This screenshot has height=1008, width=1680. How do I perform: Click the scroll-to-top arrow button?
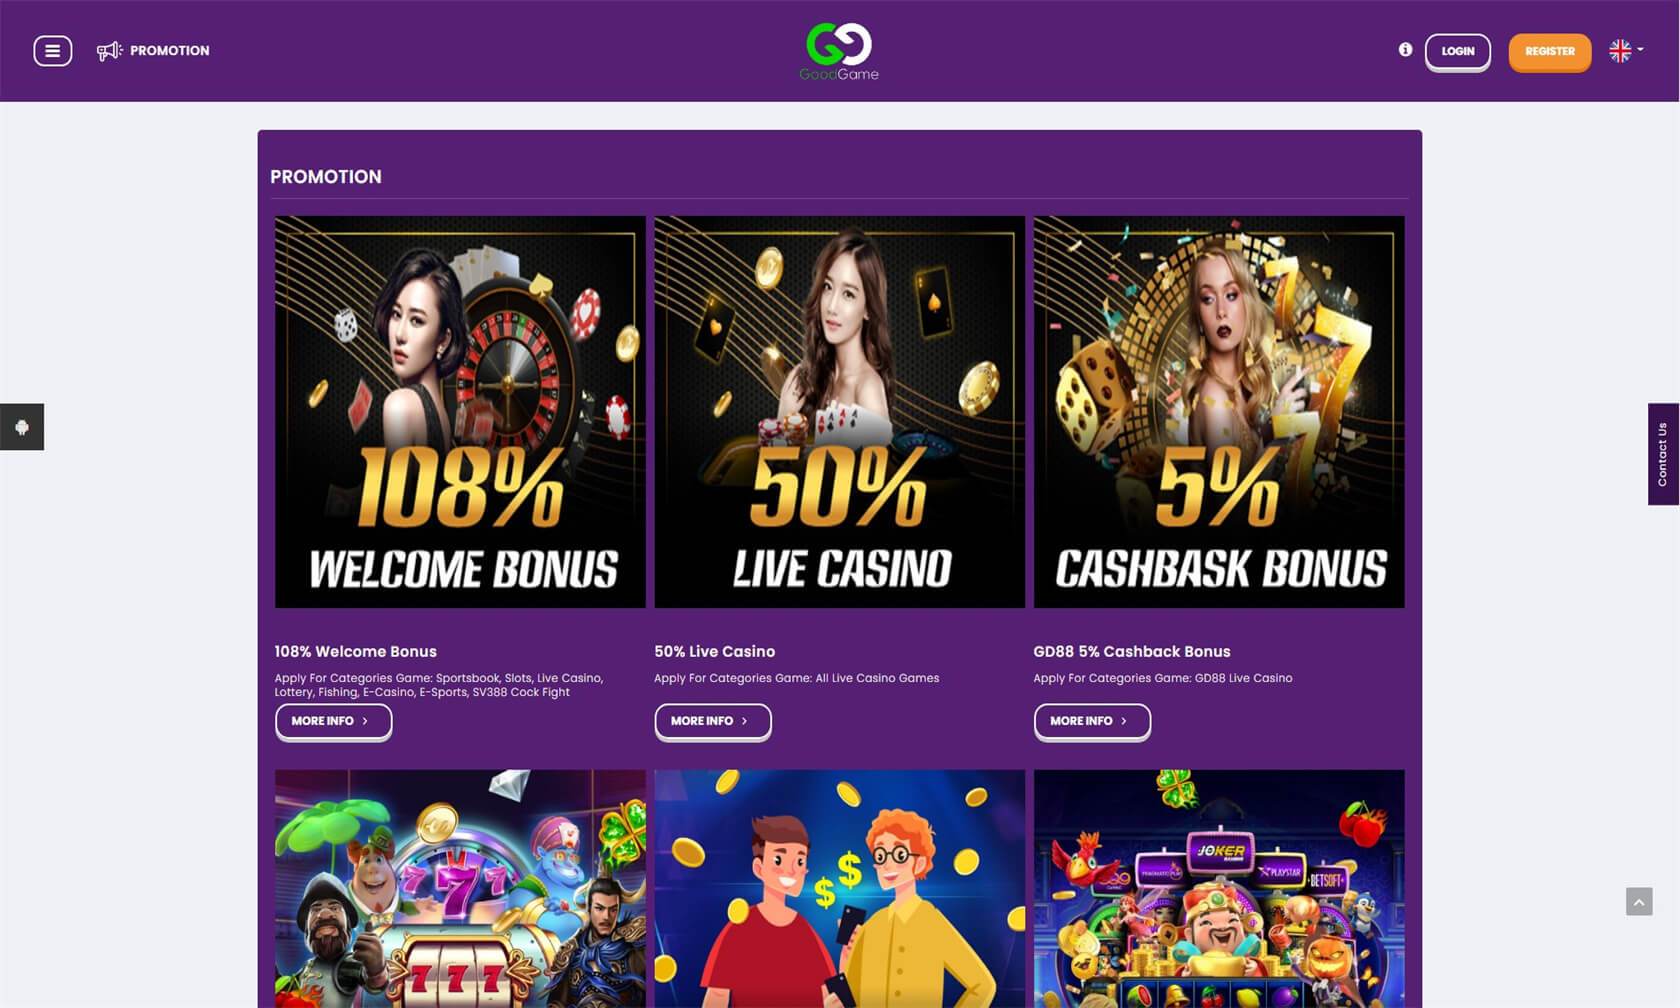[x=1639, y=902]
